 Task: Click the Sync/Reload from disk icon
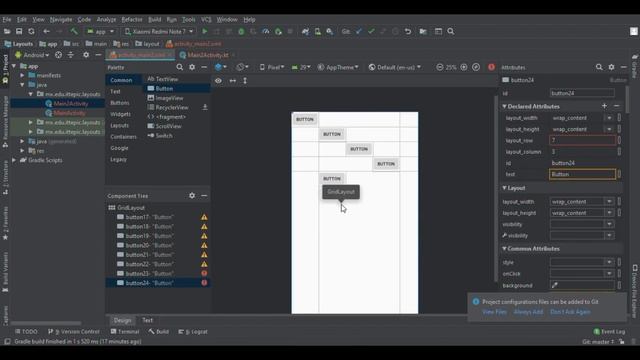coord(31,31)
